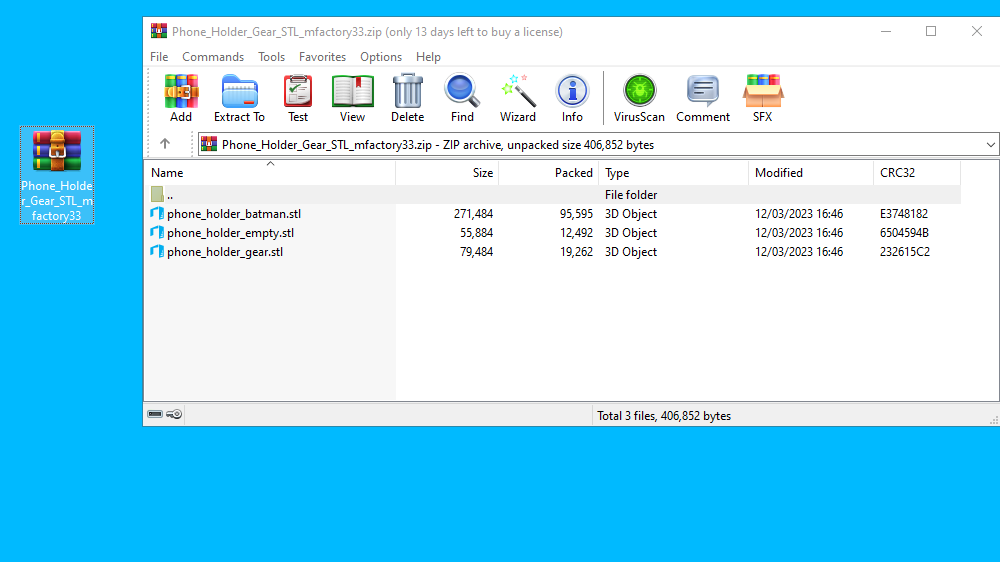Click the disk drive status bar icon
The image size is (1000, 562).
[155, 415]
